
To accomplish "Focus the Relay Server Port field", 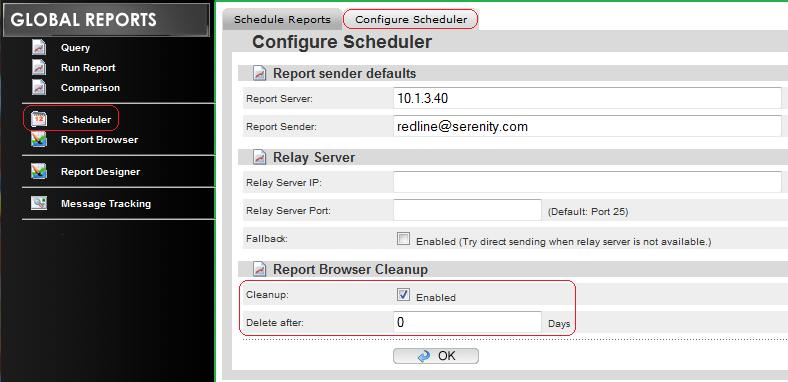I will [x=467, y=210].
